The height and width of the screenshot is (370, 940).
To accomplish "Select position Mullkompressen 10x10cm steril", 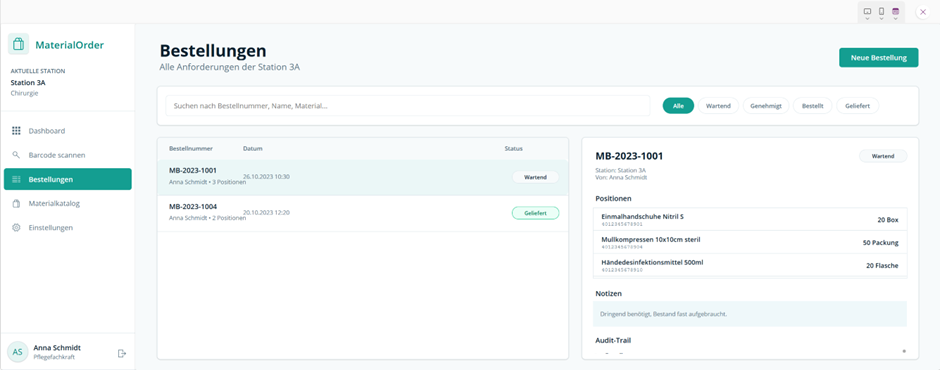I will pyautogui.click(x=750, y=242).
